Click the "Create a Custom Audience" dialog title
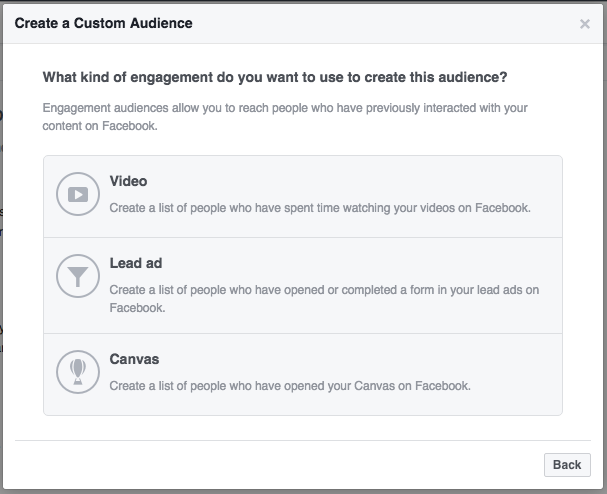Viewport: 607px width, 494px height. [x=103, y=22]
